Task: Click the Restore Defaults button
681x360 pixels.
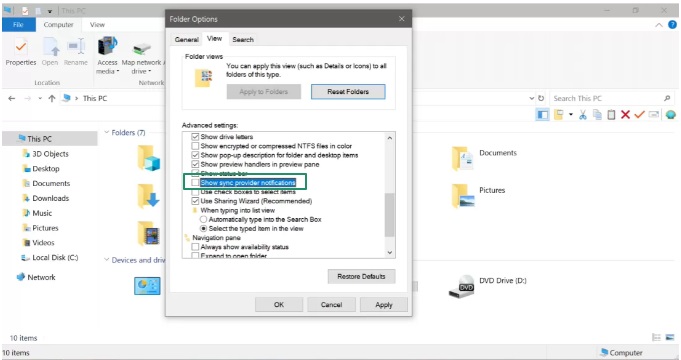Action: click(x=361, y=276)
